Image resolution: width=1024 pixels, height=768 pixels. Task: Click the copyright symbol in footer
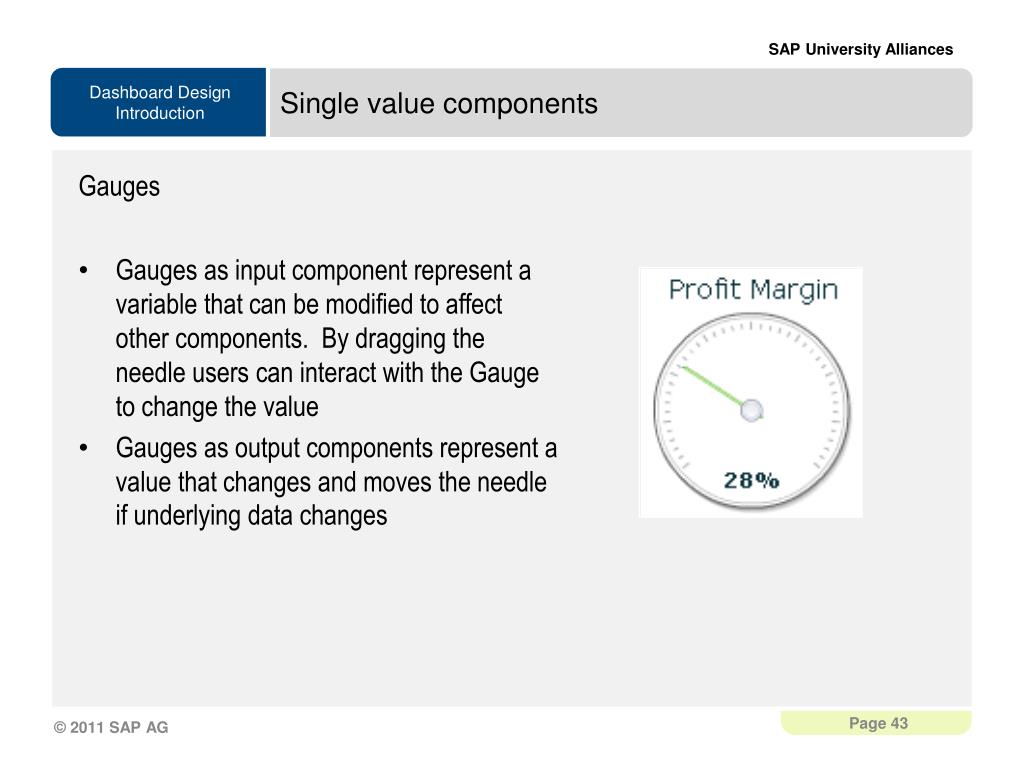pos(60,728)
